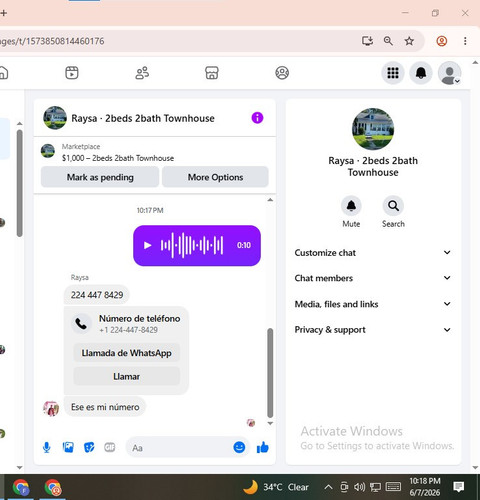Image resolution: width=480 pixels, height=500 pixels.
Task: Open Facebook menu grid icon
Action: [x=393, y=73]
